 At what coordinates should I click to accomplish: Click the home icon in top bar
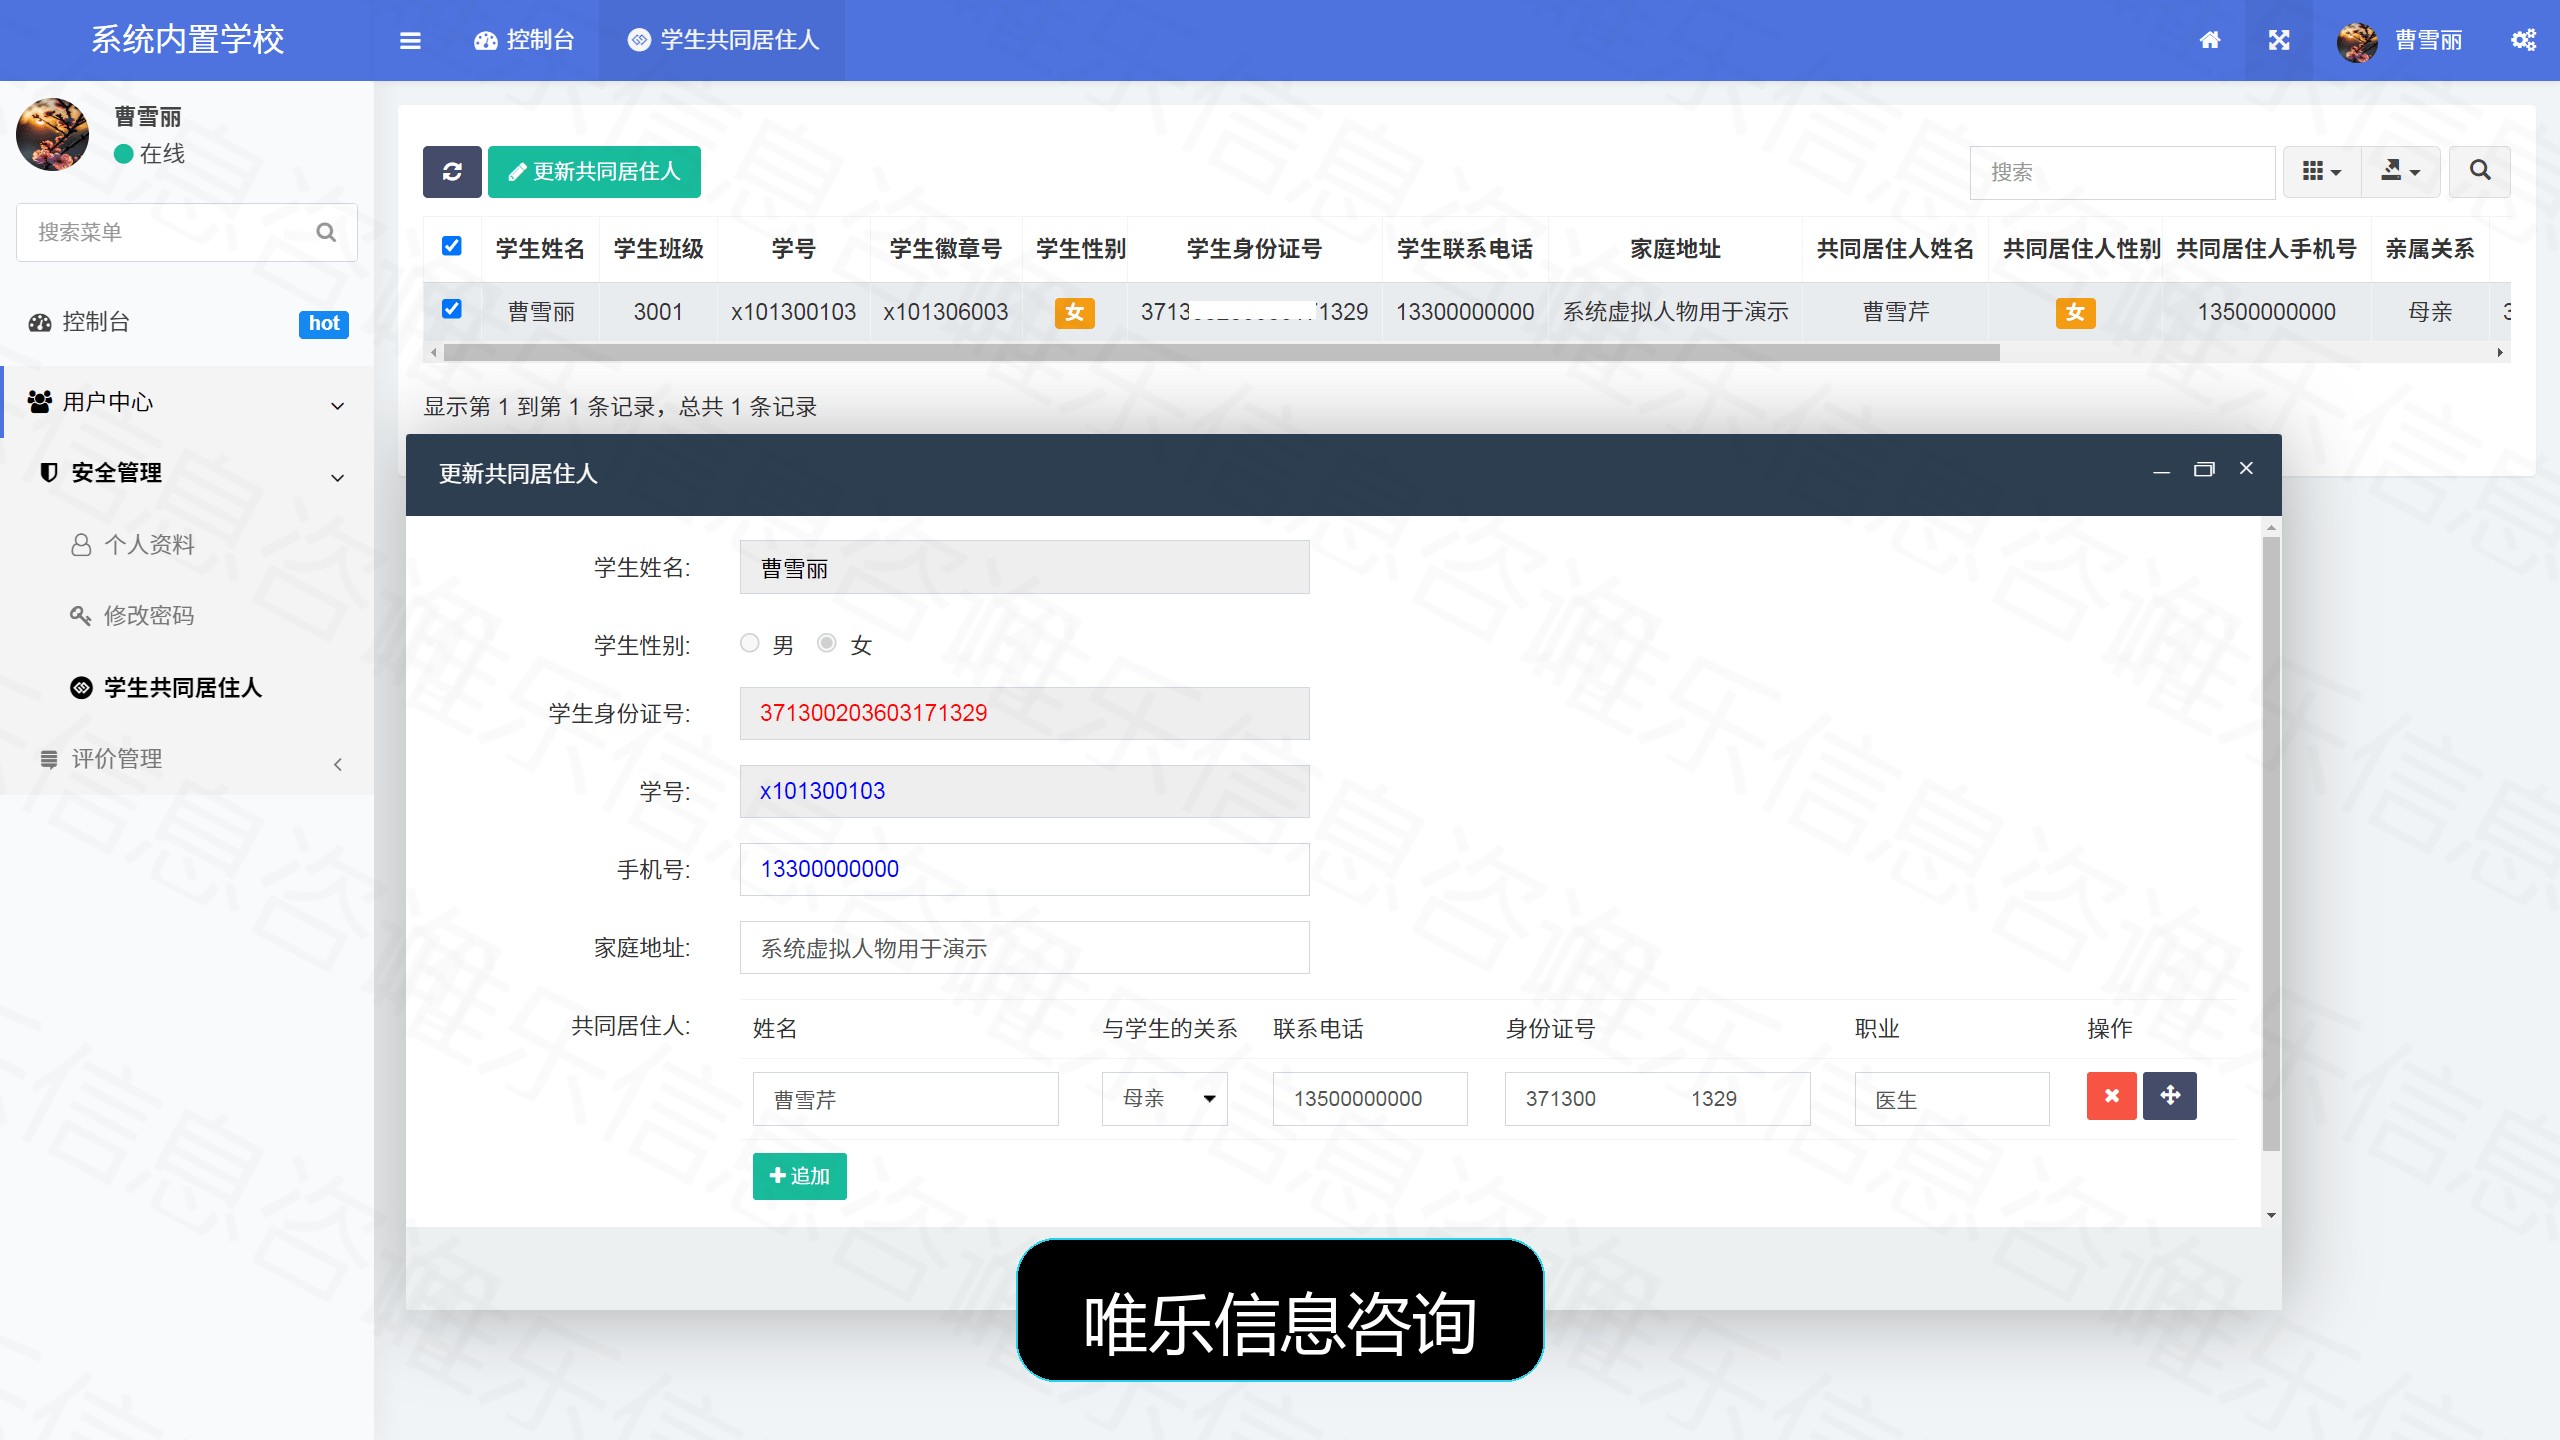(2210, 40)
